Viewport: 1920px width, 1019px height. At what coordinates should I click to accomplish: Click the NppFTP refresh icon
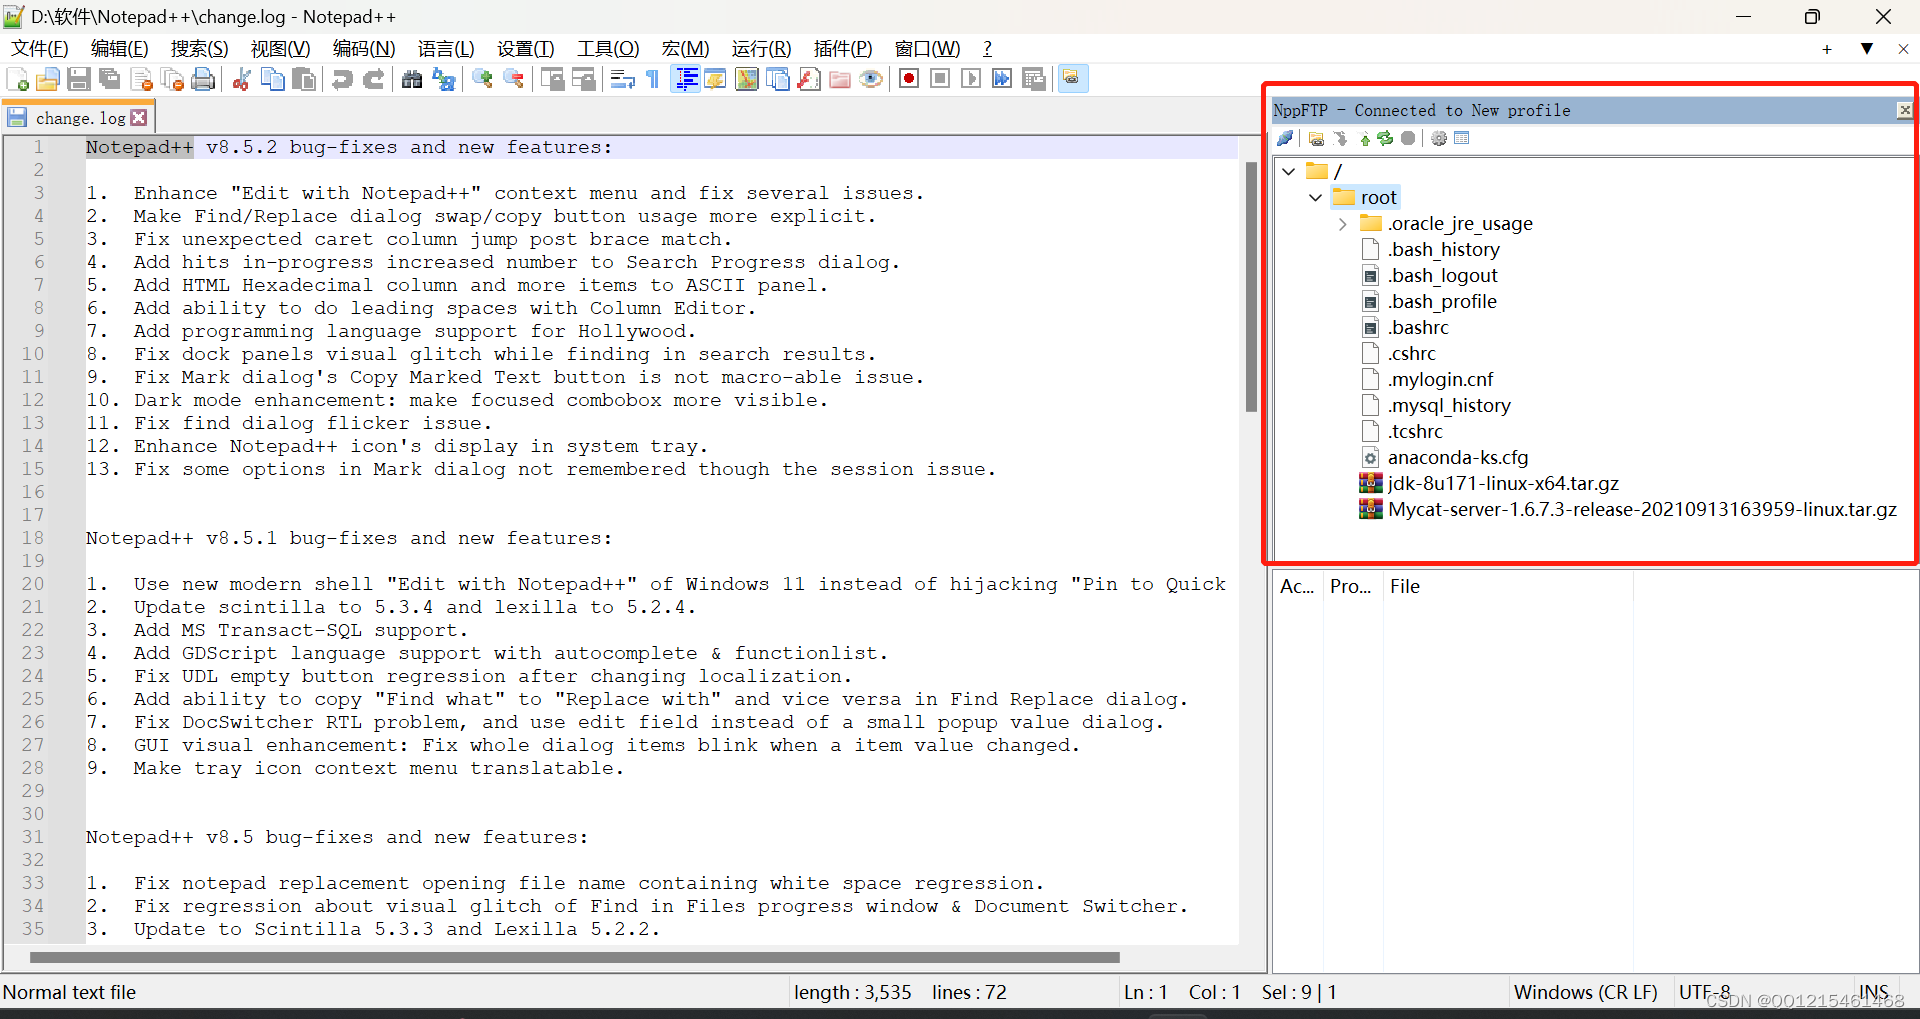click(1385, 138)
